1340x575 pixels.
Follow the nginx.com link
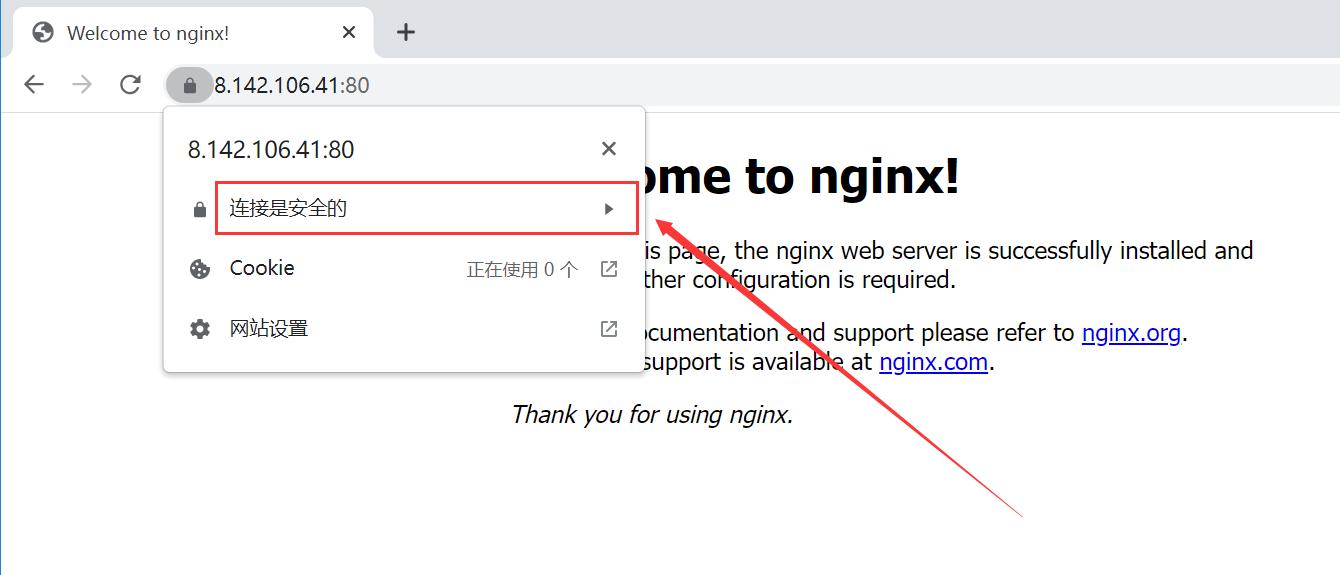click(933, 362)
